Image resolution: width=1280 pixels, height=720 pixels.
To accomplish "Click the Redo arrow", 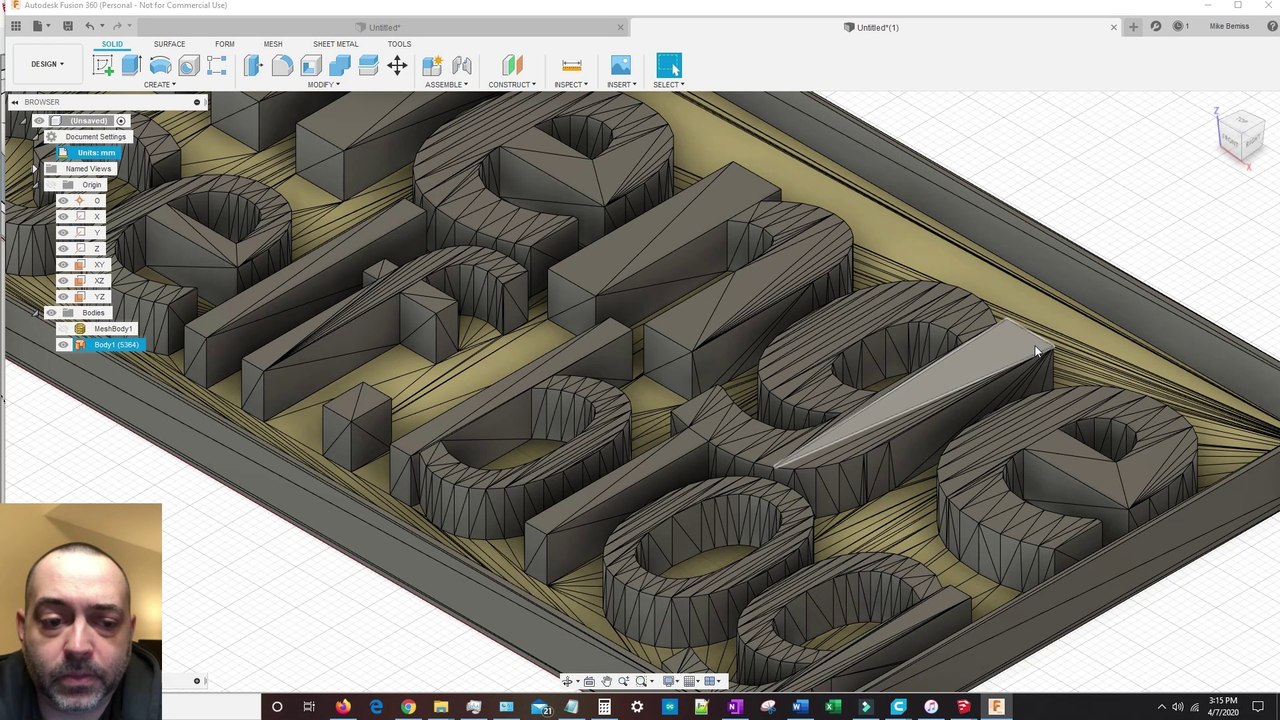I will click(x=118, y=26).
